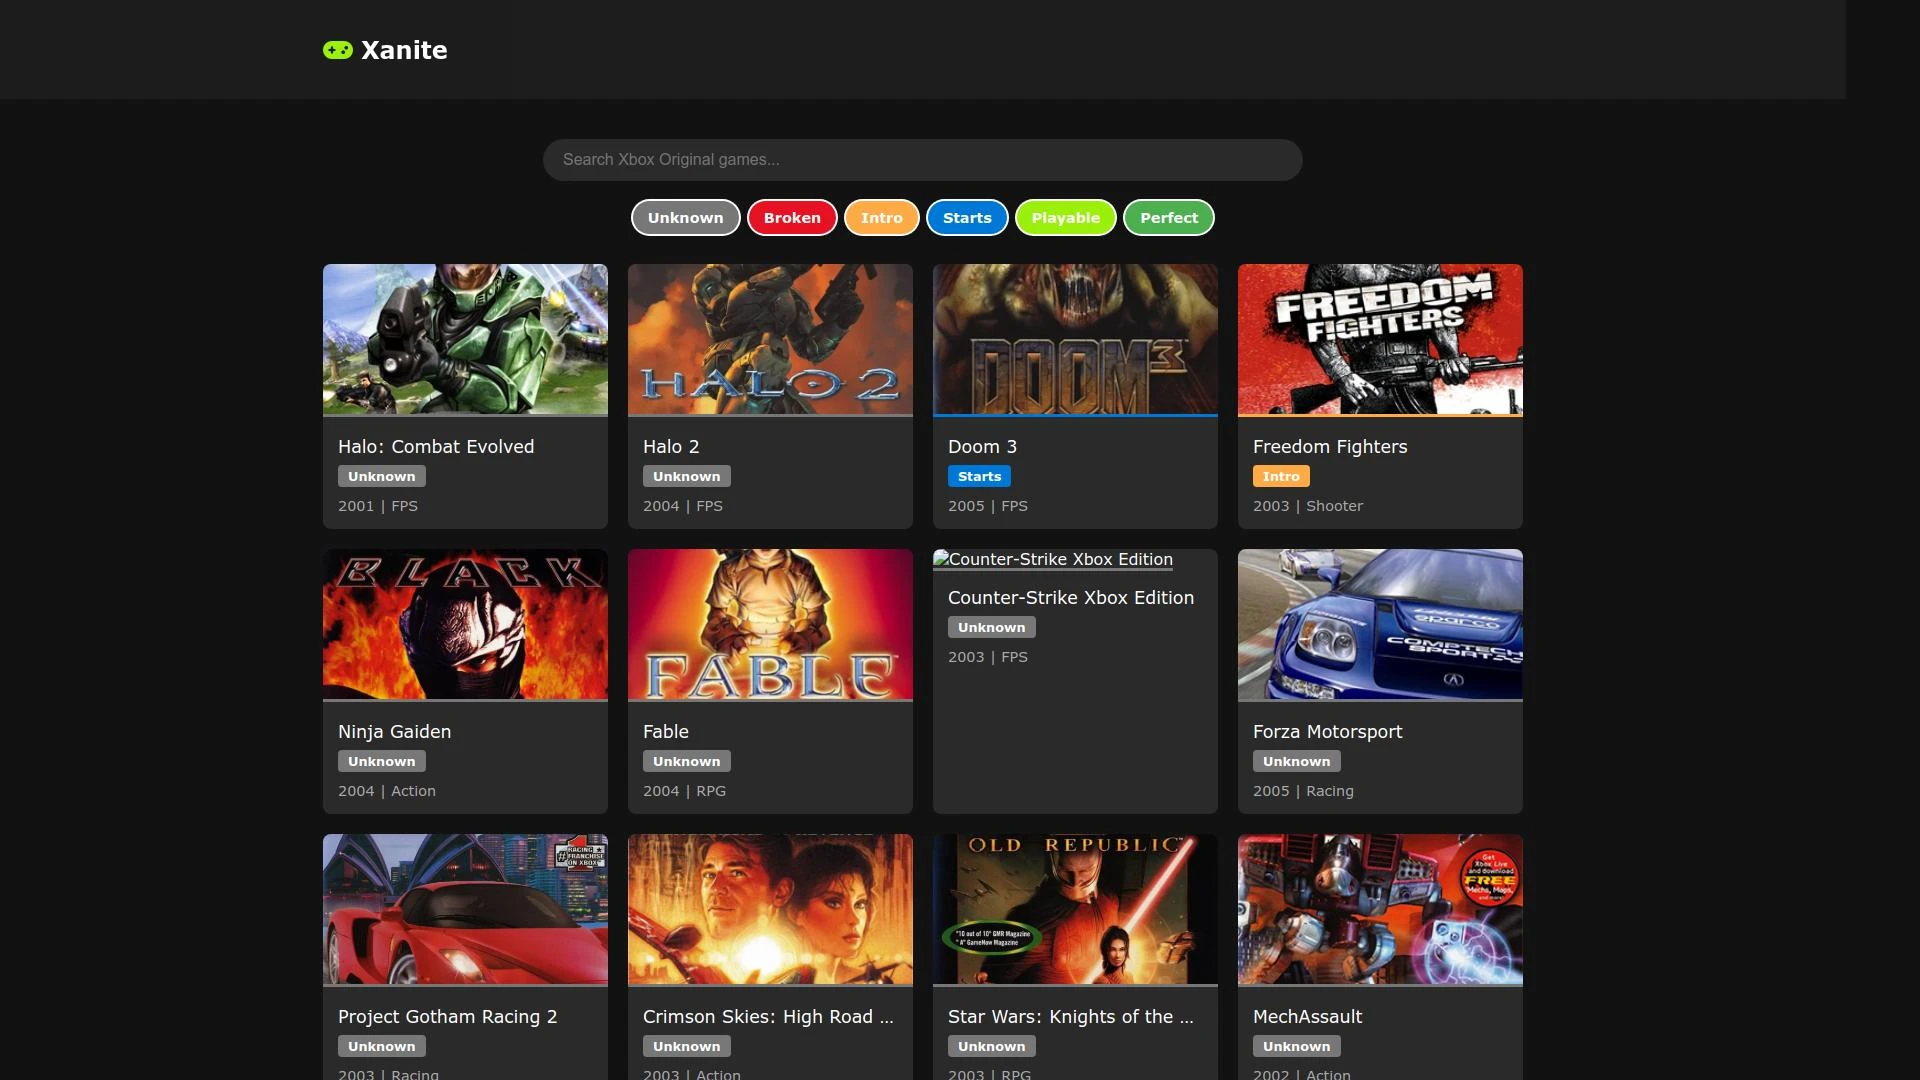This screenshot has width=1920, height=1080.
Task: Toggle the red Broken status filter
Action: click(x=792, y=218)
